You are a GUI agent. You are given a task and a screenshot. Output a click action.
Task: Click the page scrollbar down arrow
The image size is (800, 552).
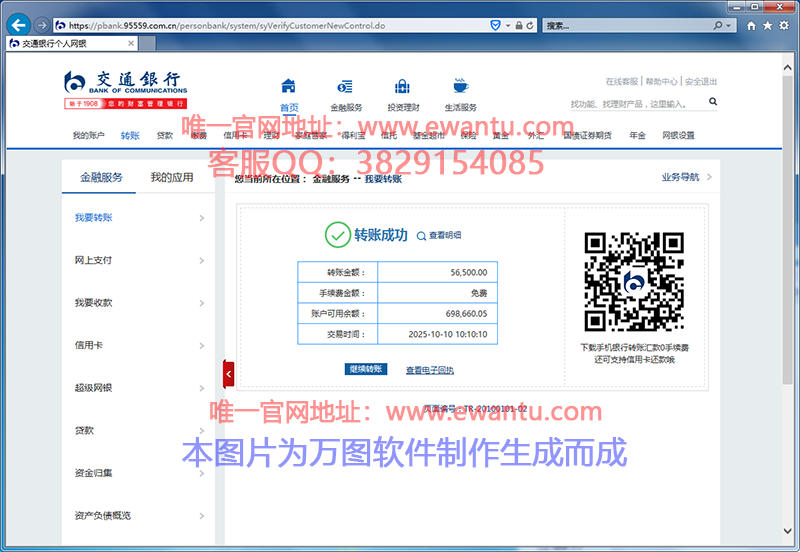pyautogui.click(x=787, y=531)
